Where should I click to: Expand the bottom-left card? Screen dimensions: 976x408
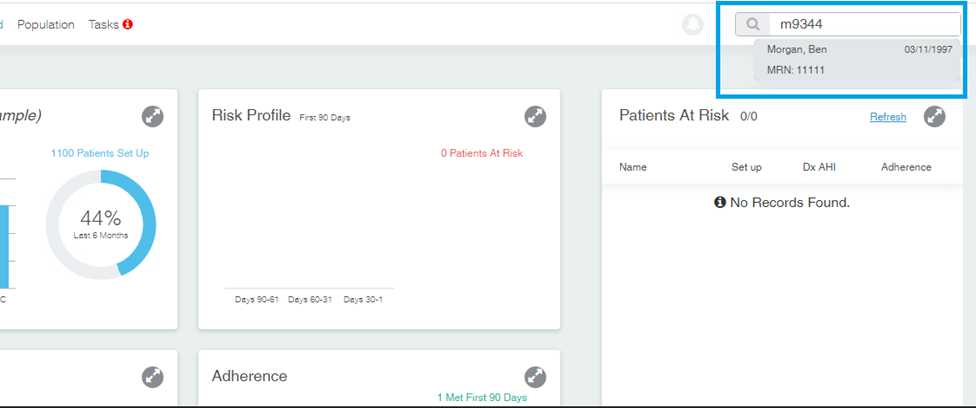(152, 376)
